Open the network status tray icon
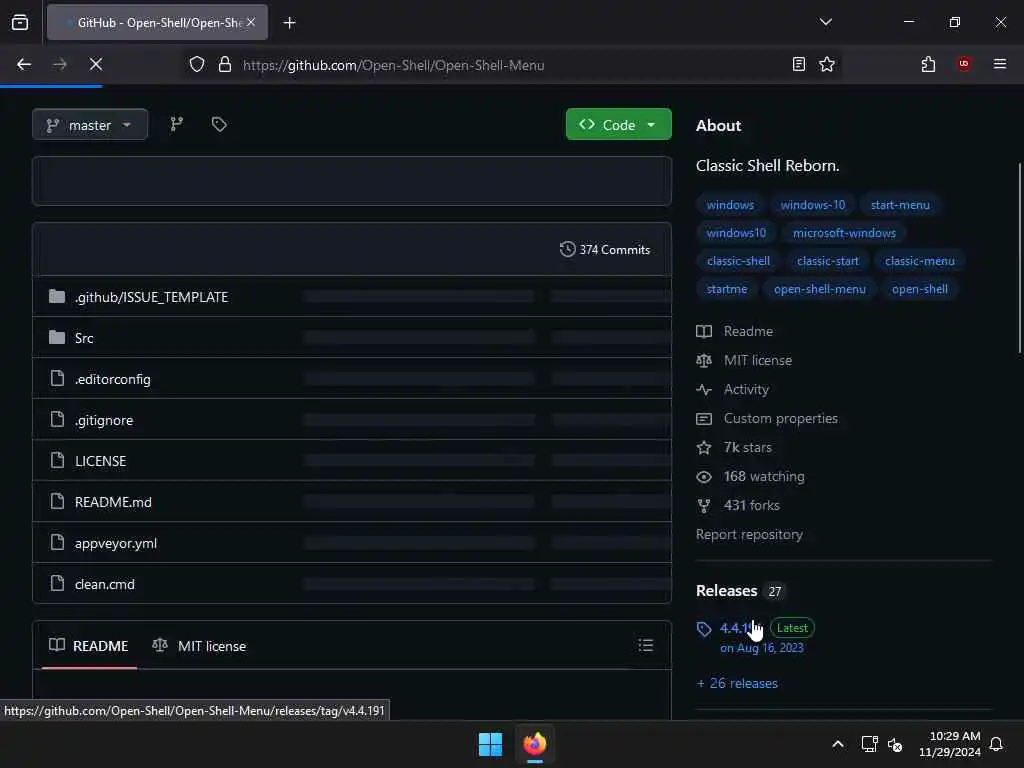 [869, 744]
